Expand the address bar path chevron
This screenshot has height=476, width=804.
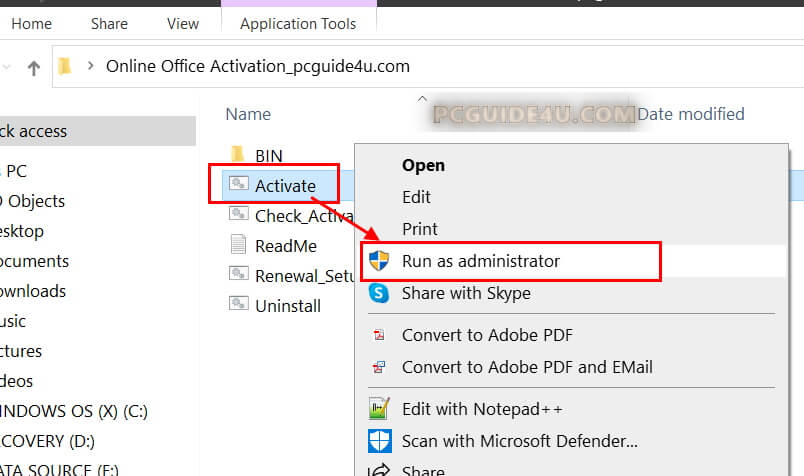(x=91, y=67)
